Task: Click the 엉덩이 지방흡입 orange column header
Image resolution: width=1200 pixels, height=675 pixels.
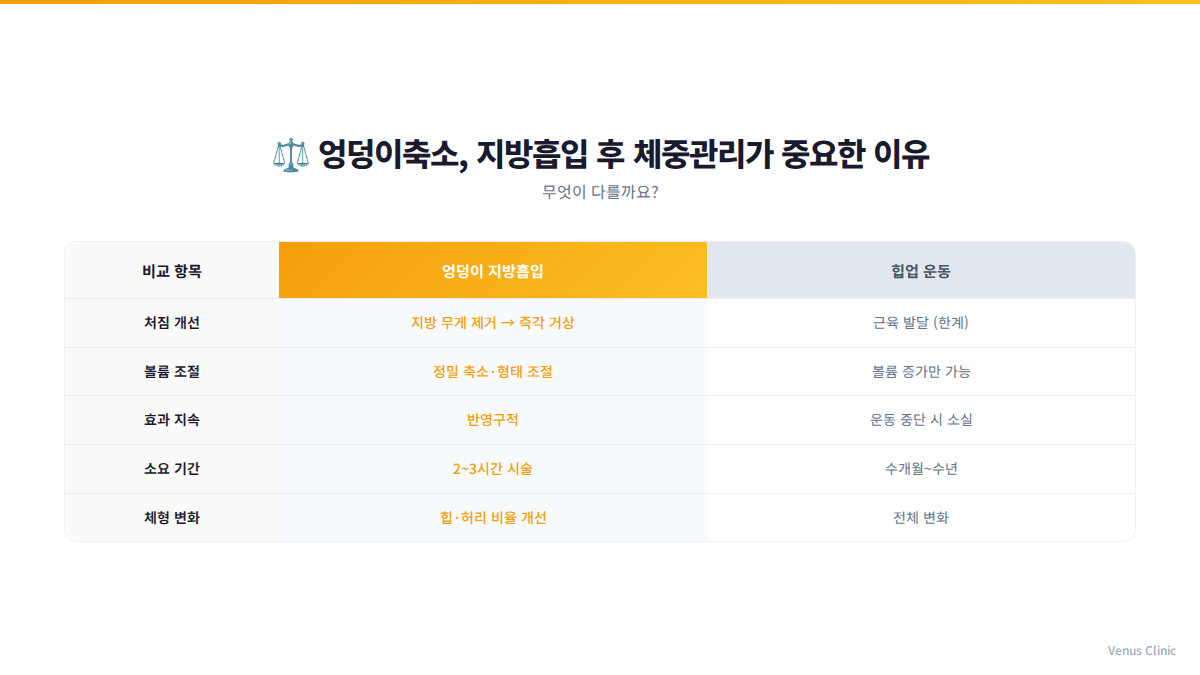Action: click(493, 270)
